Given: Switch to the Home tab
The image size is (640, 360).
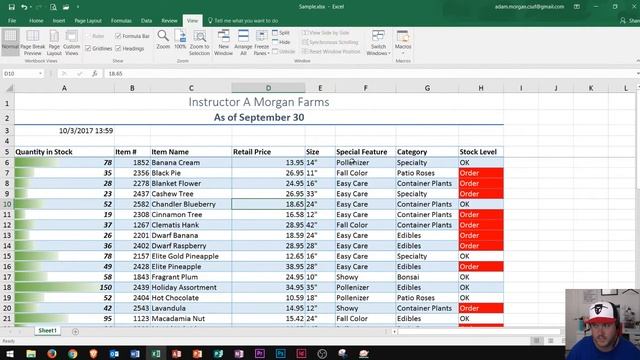Looking at the screenshot, I should [x=36, y=20].
